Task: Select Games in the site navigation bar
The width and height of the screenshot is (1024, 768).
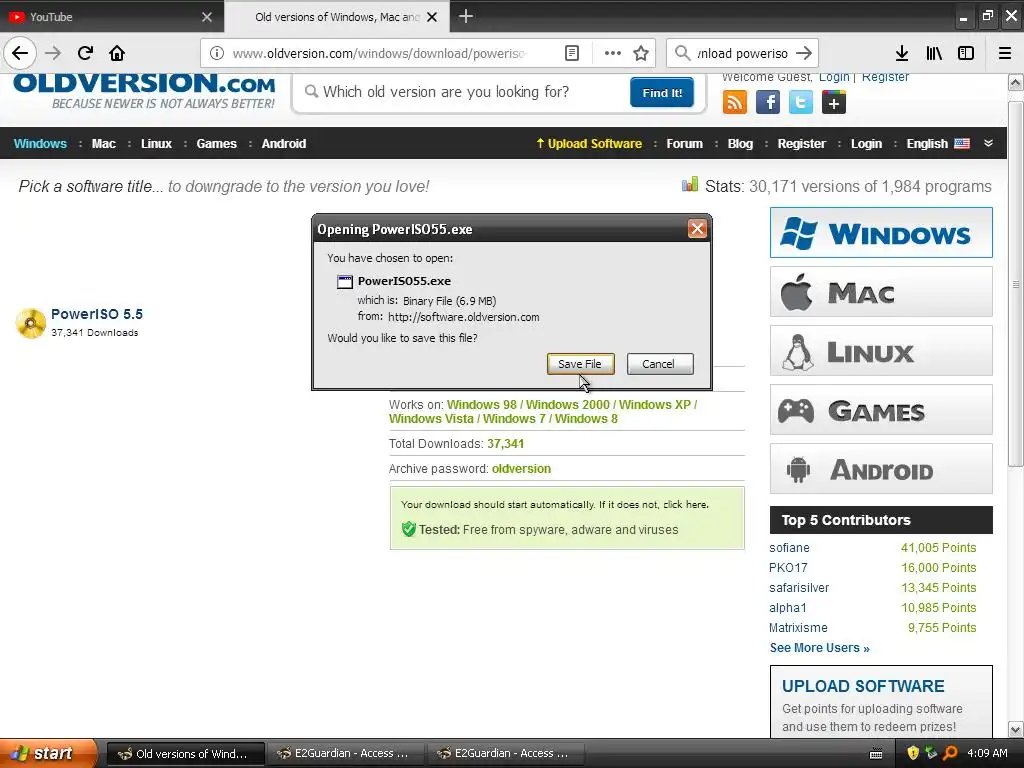Action: pyautogui.click(x=216, y=144)
